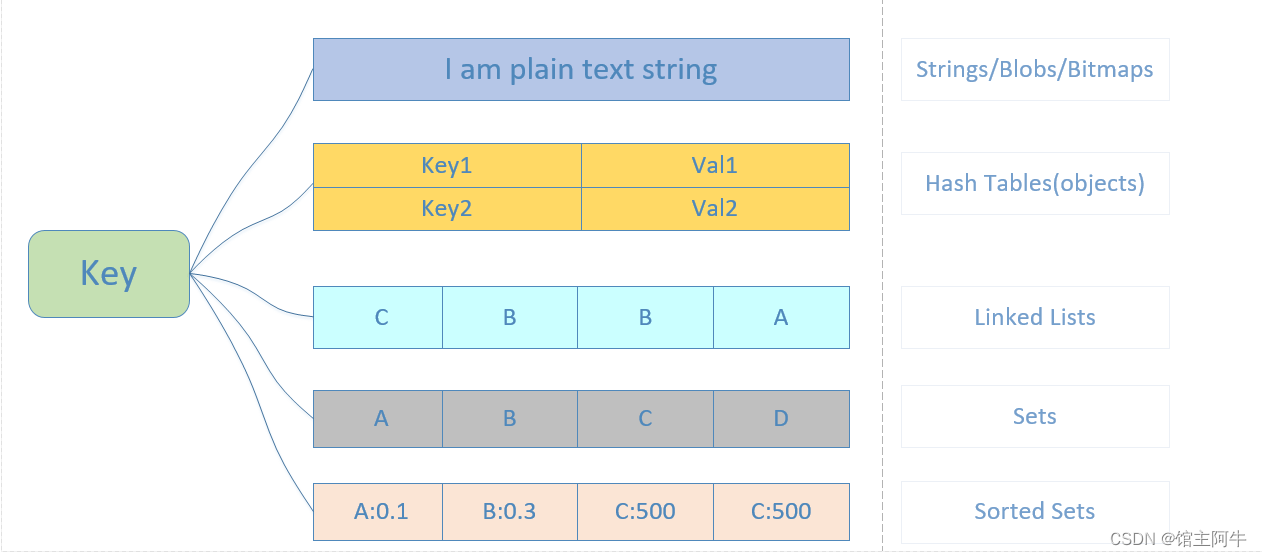This screenshot has height=557, width=1262.
Task: Click the Key1 cell in hash table
Action: point(447,165)
